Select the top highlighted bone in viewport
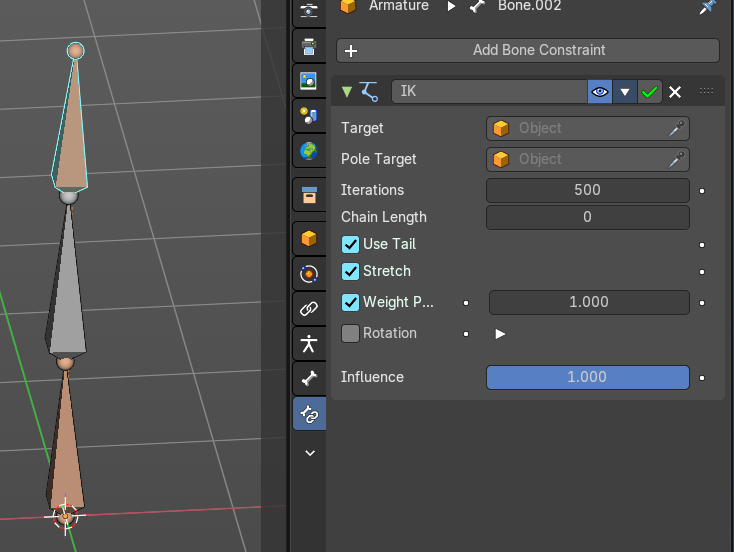734x552 pixels. coord(71,136)
